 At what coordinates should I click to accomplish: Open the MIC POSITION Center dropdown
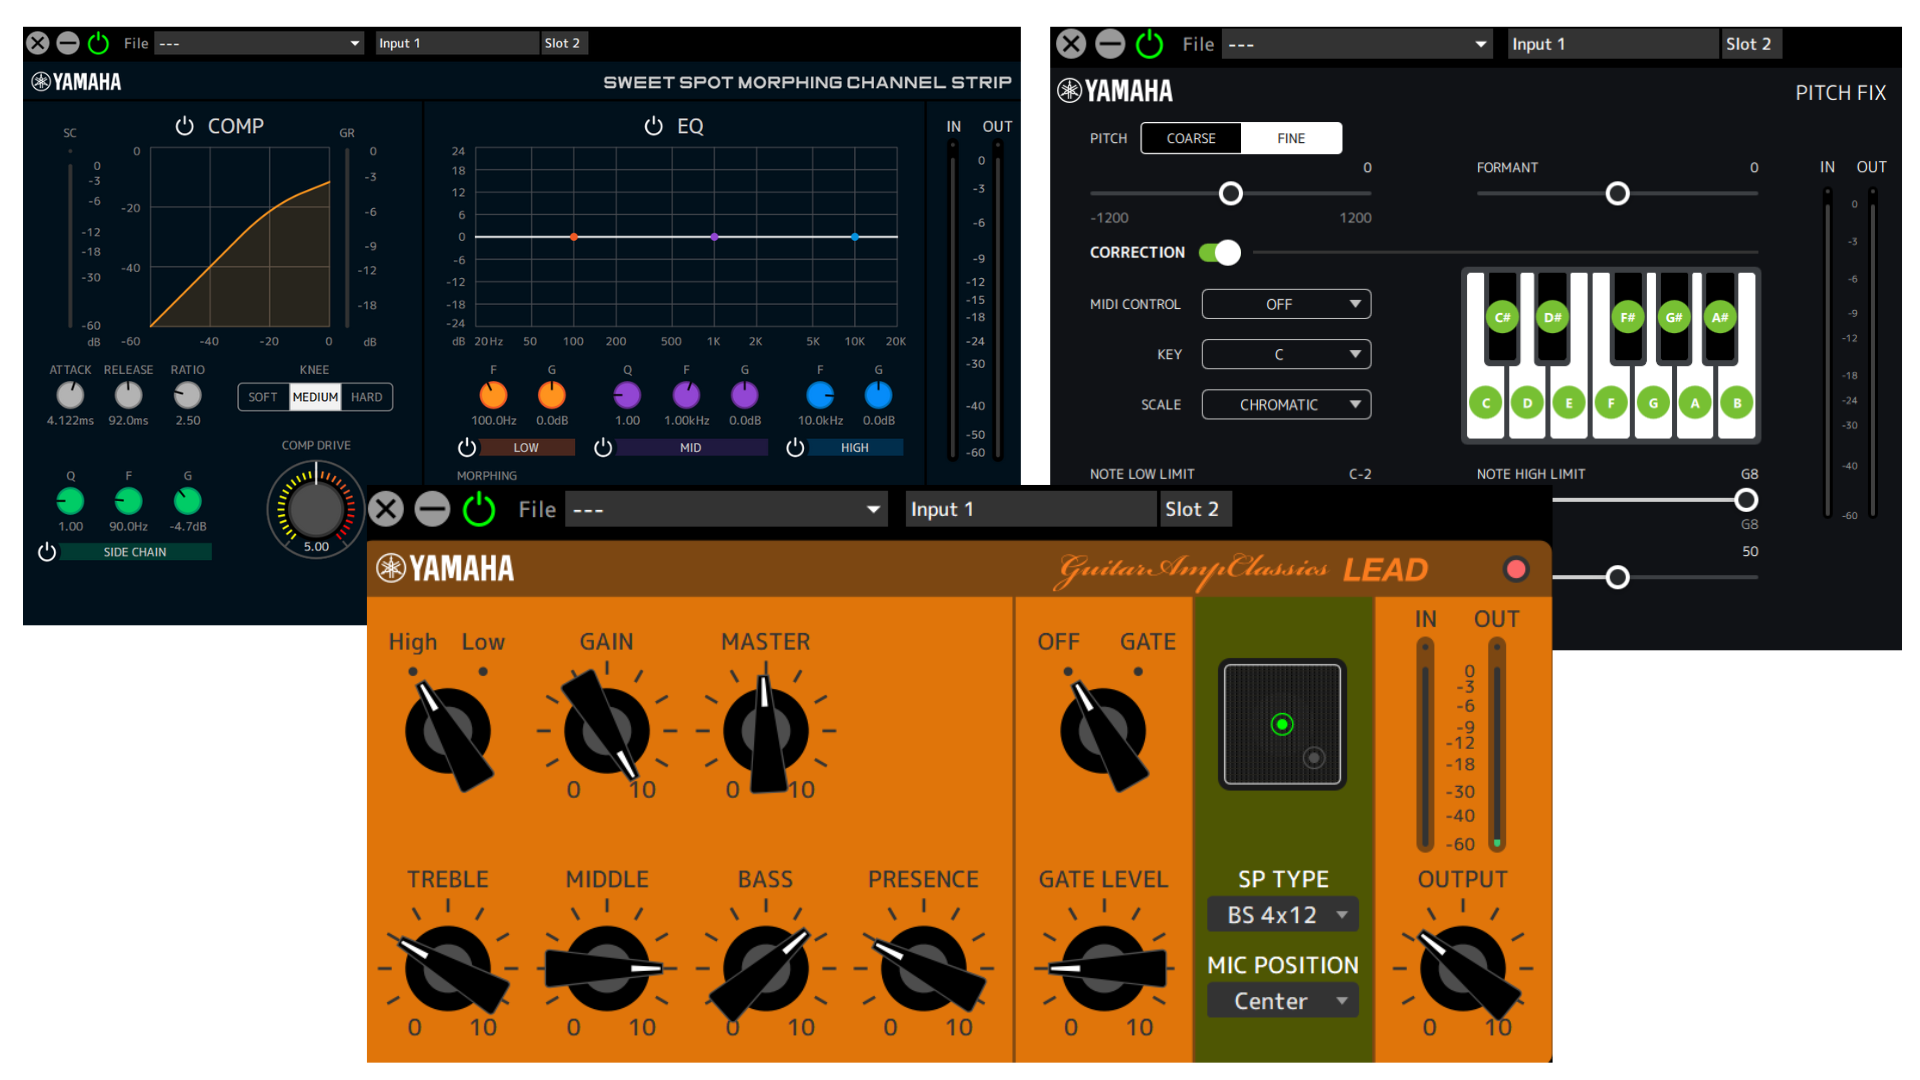tap(1283, 1001)
